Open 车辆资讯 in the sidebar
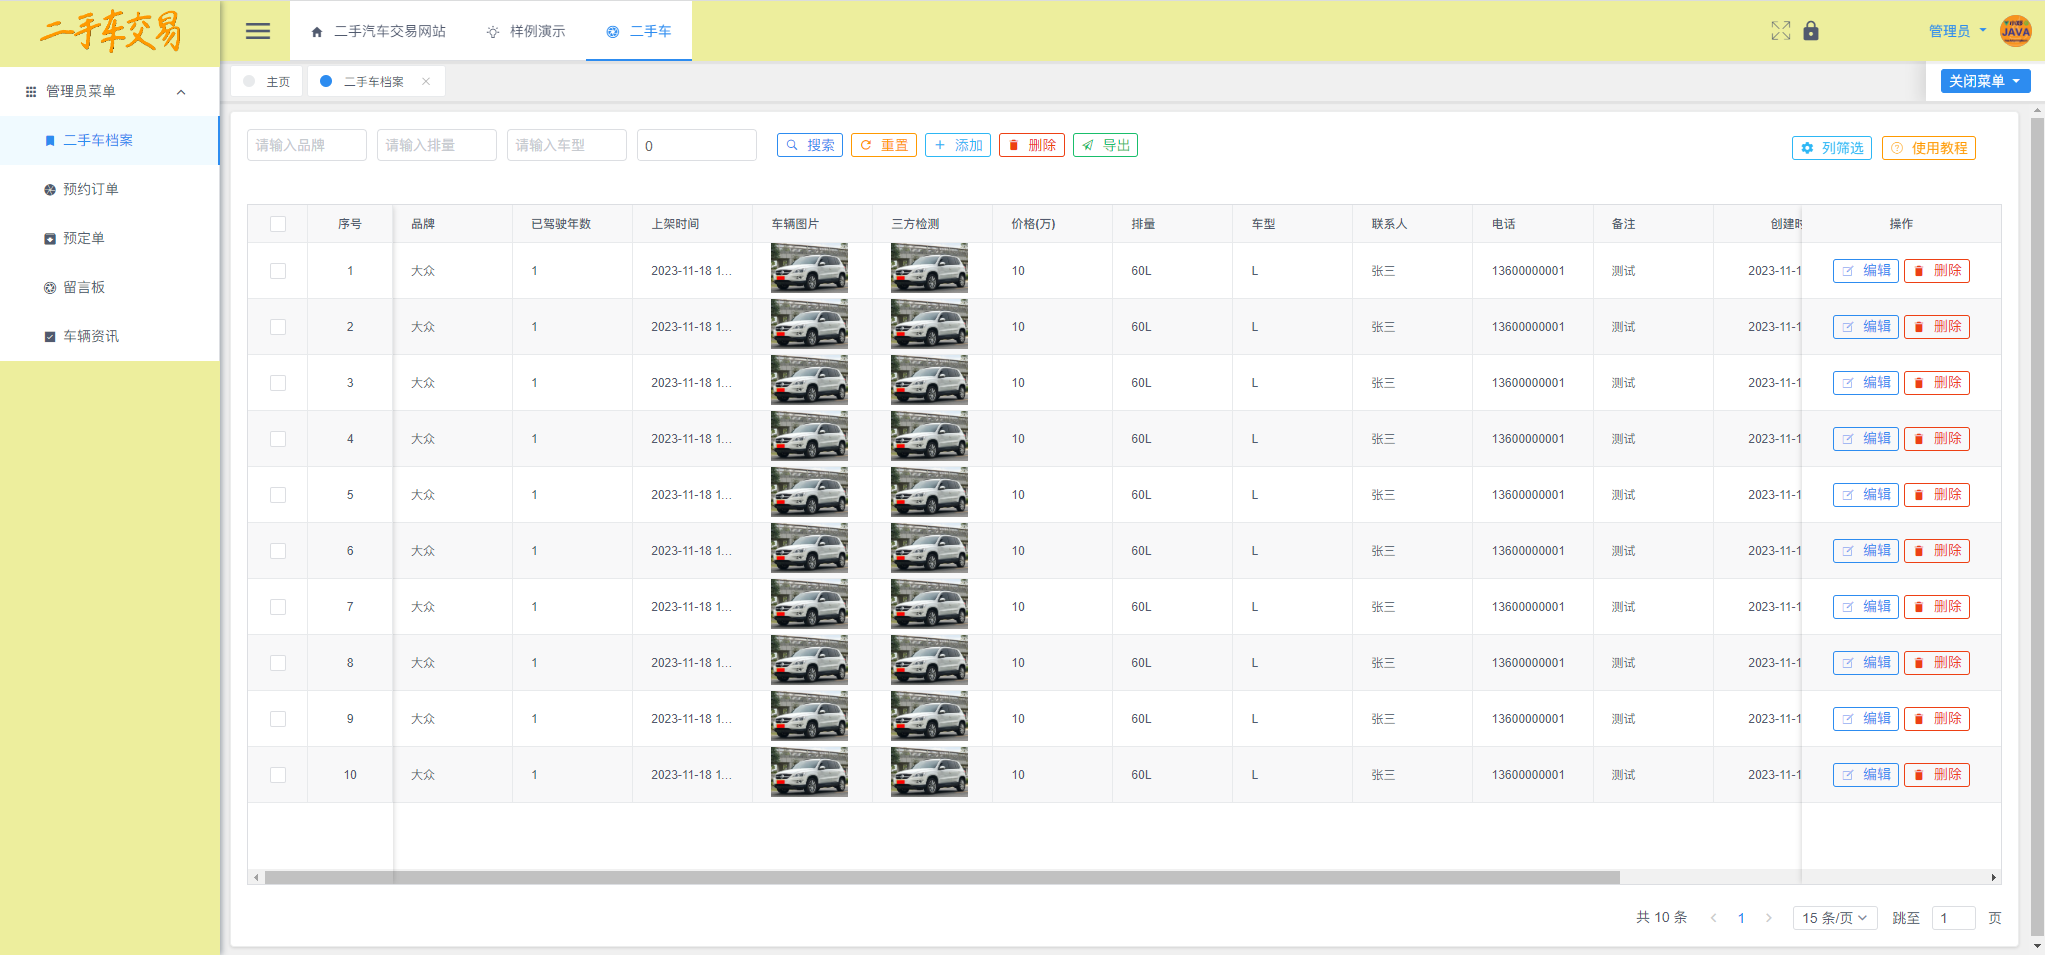Image resolution: width=2045 pixels, height=955 pixels. 90,337
